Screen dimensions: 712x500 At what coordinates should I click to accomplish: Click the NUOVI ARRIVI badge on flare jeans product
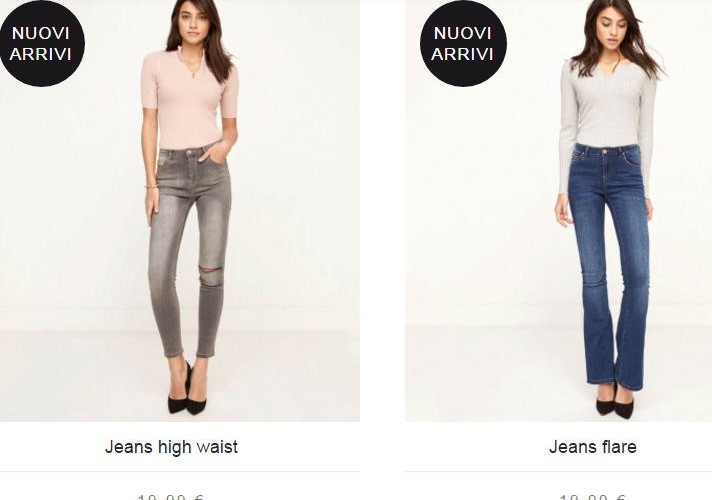click(x=463, y=44)
